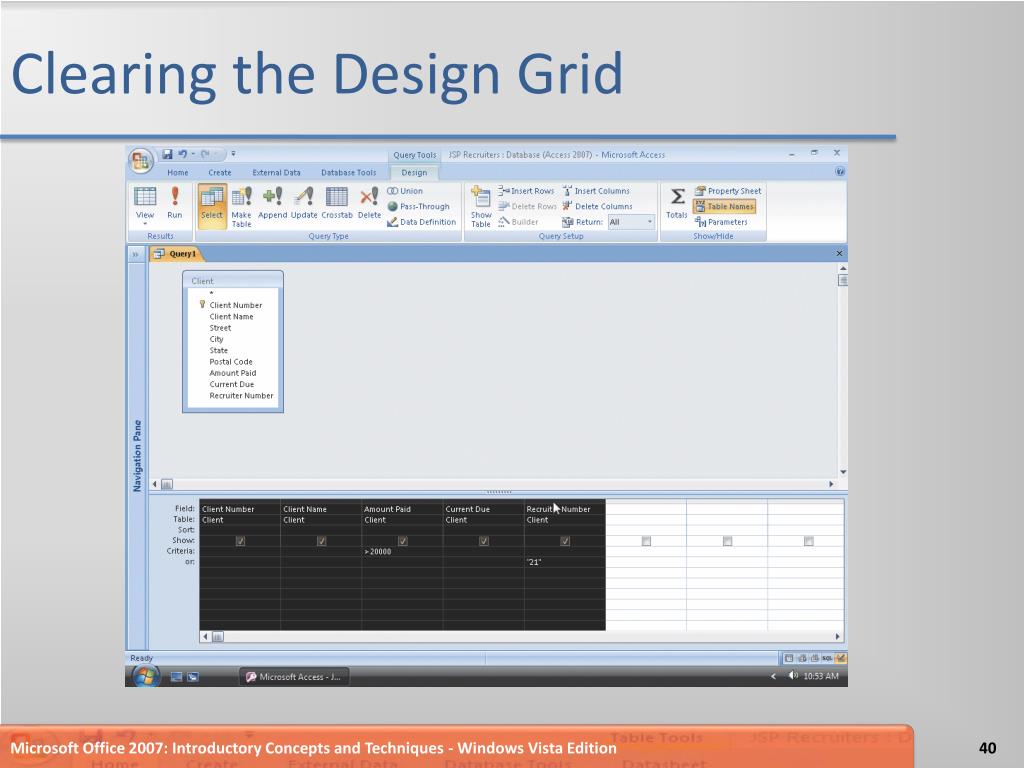Toggle Totals row

677,203
